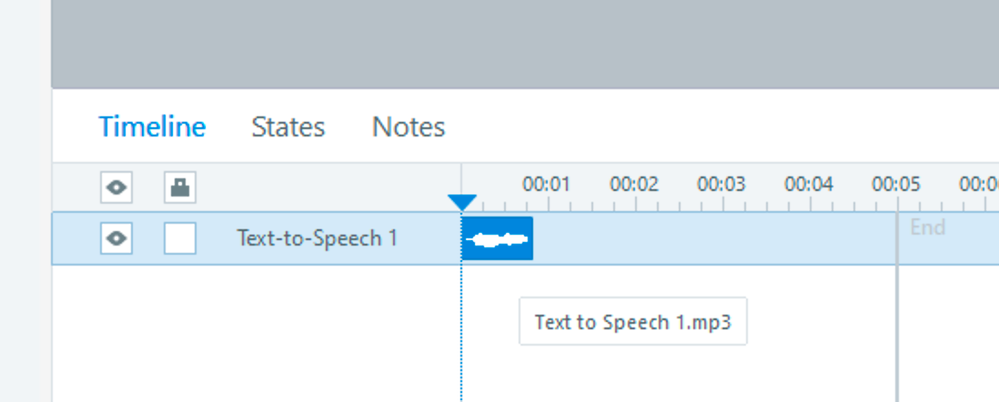The height and width of the screenshot is (402, 999).
Task: Open the Notes tab
Action: point(408,127)
